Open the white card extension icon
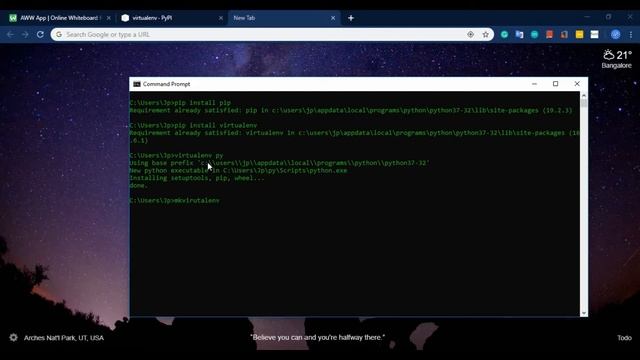 [594, 35]
